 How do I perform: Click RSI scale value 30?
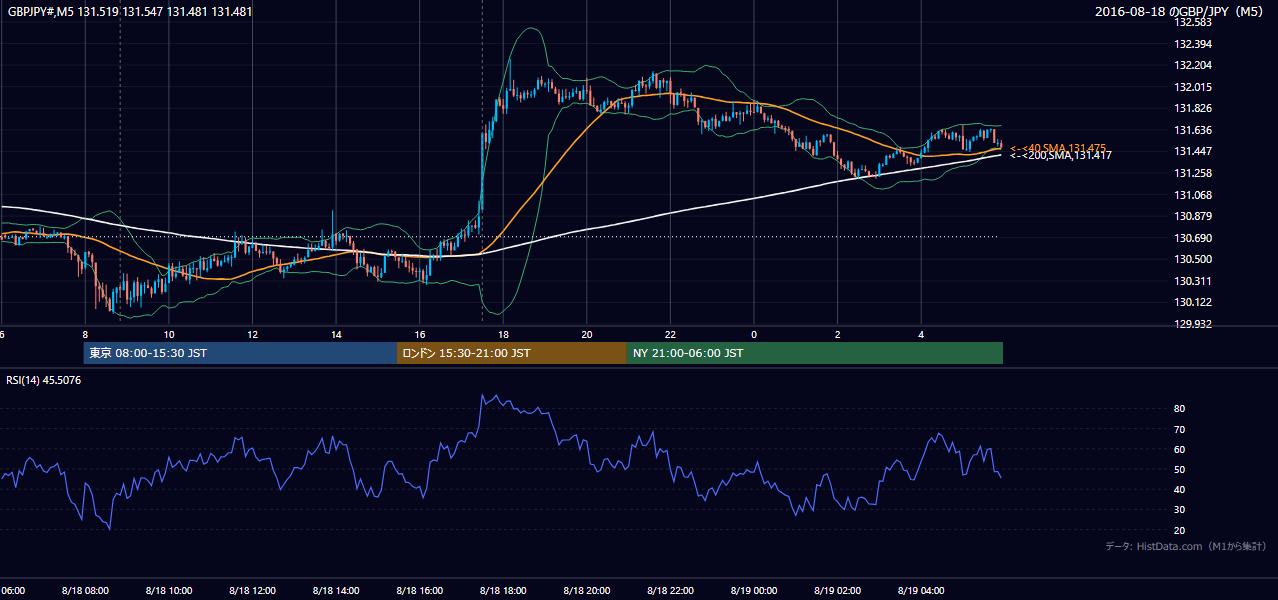1179,510
